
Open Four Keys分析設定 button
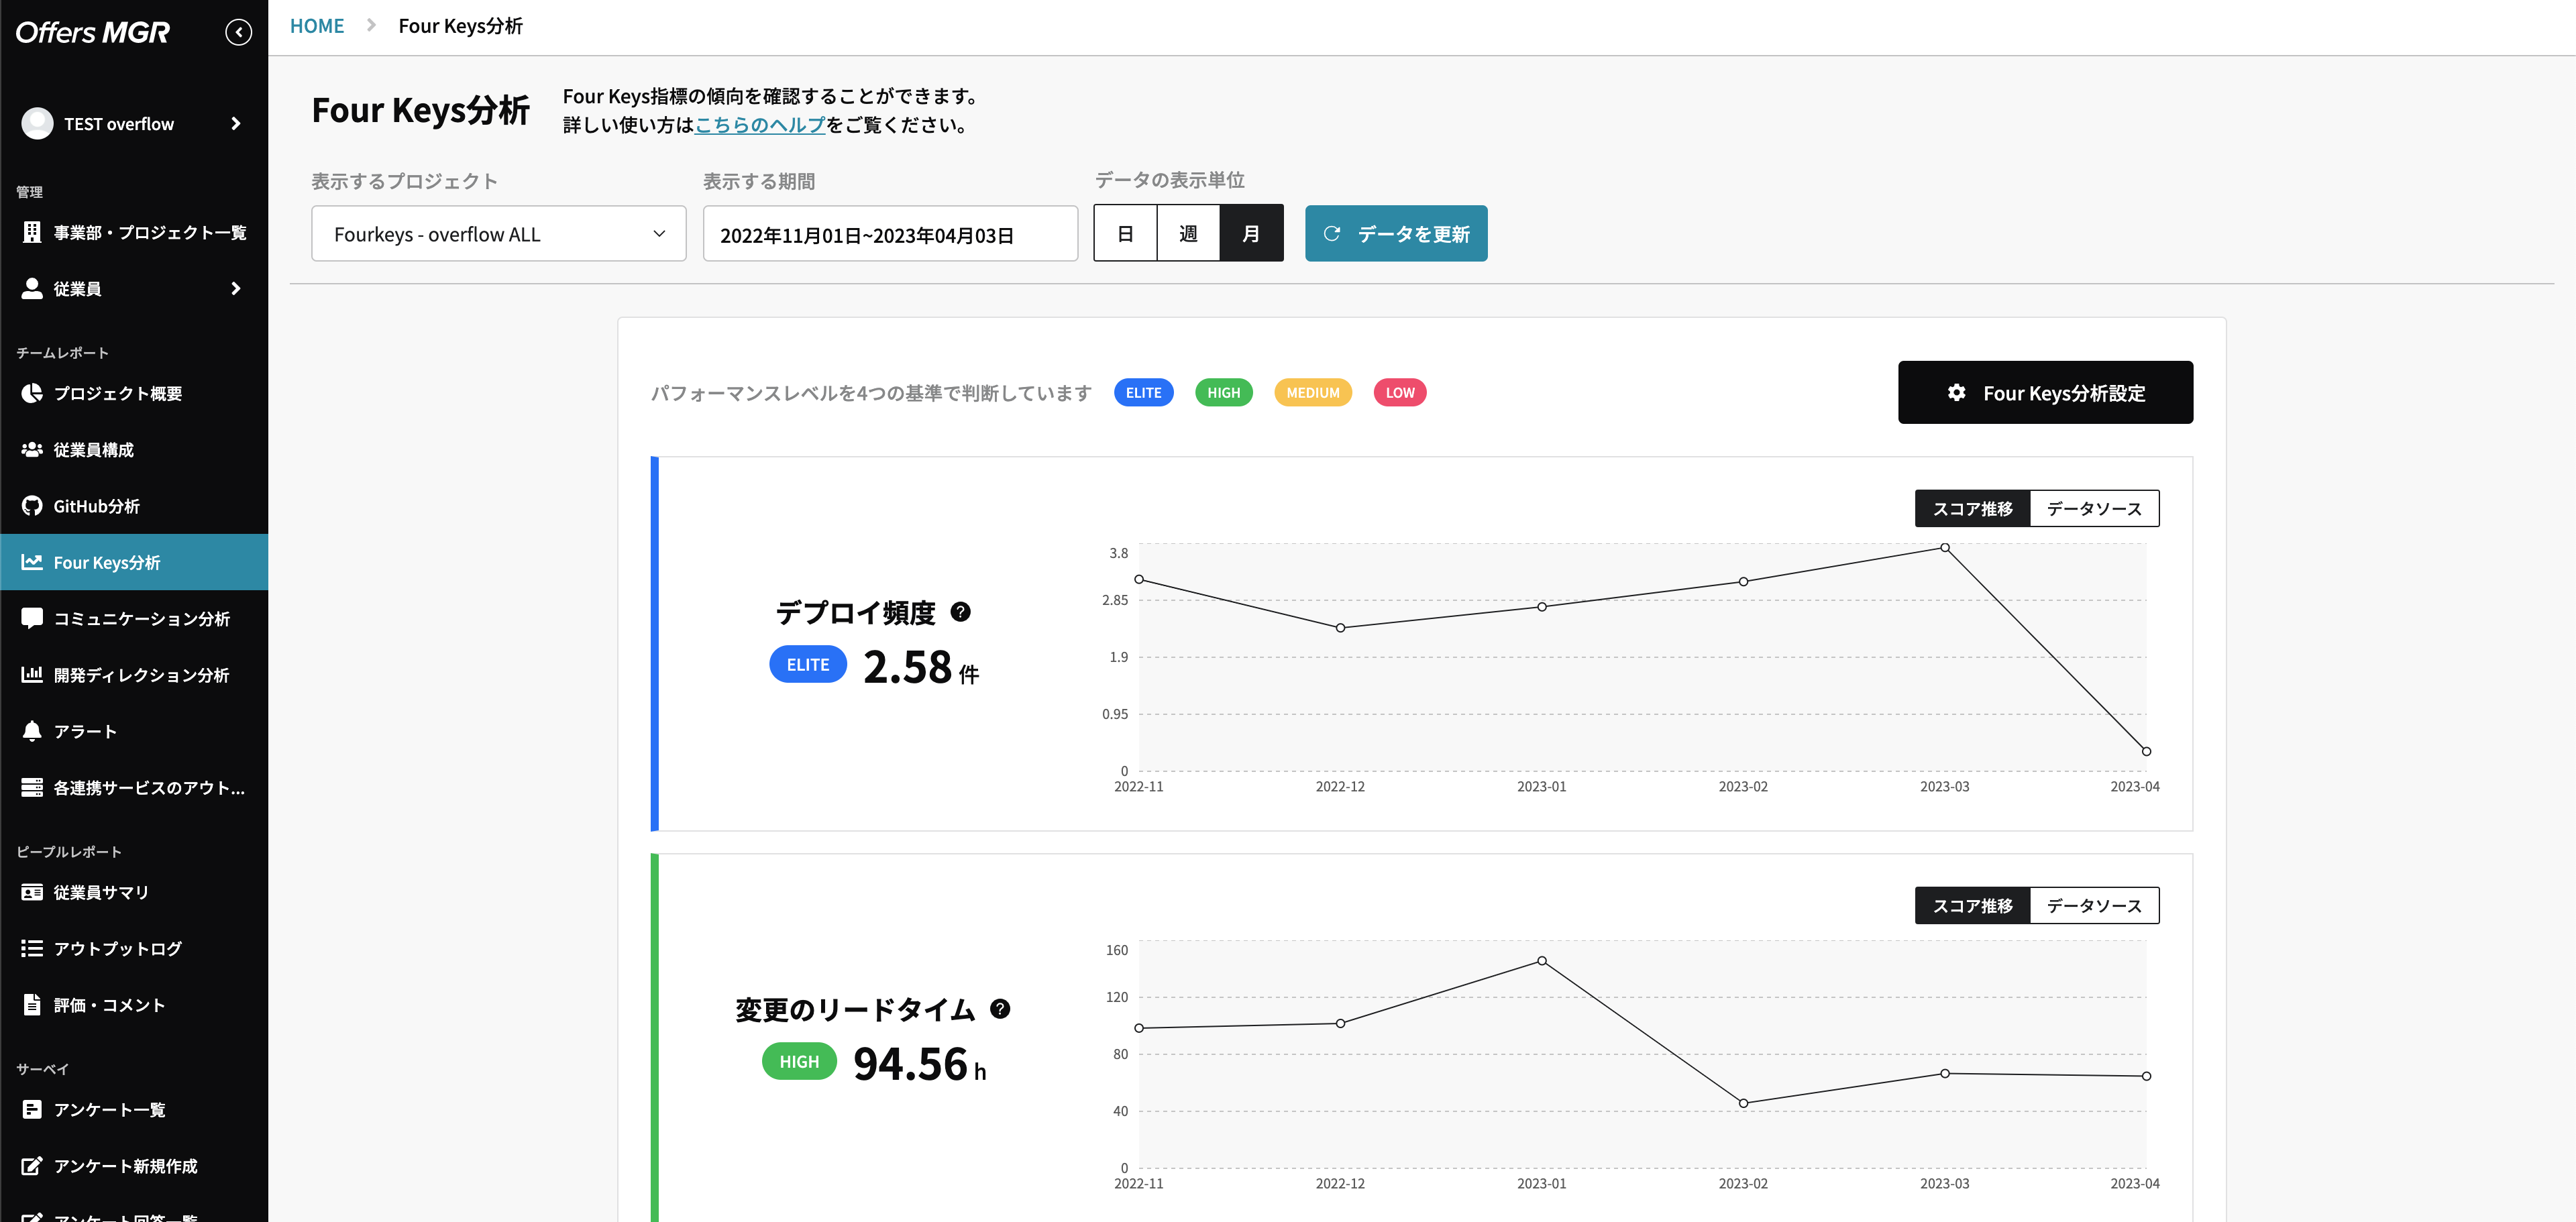click(x=2045, y=392)
